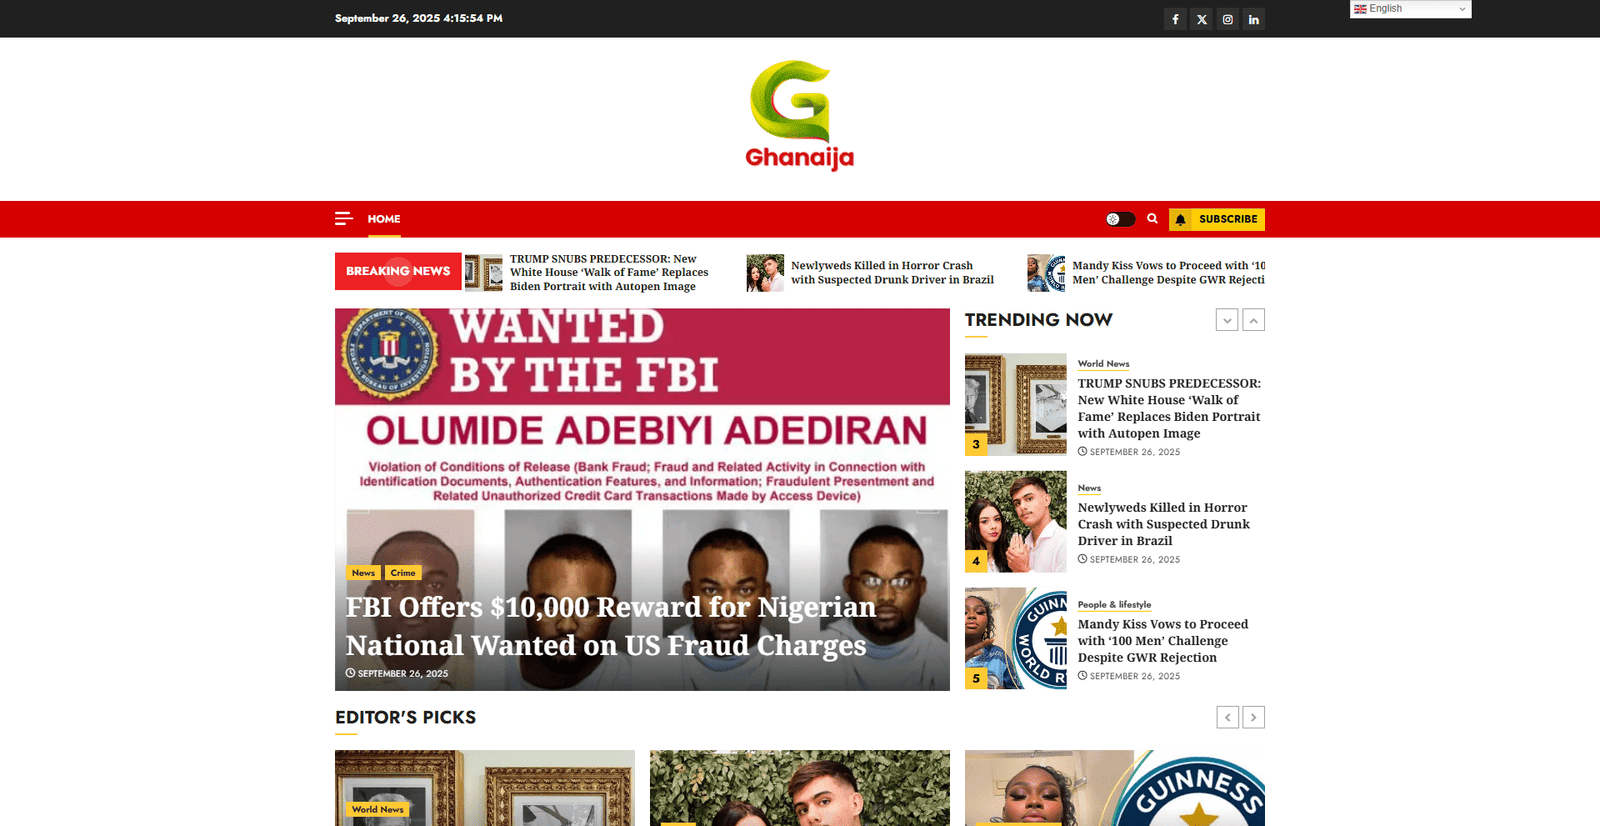Show previous Trending Now items with up chevron
This screenshot has width=1600, height=826.
pyautogui.click(x=1254, y=320)
